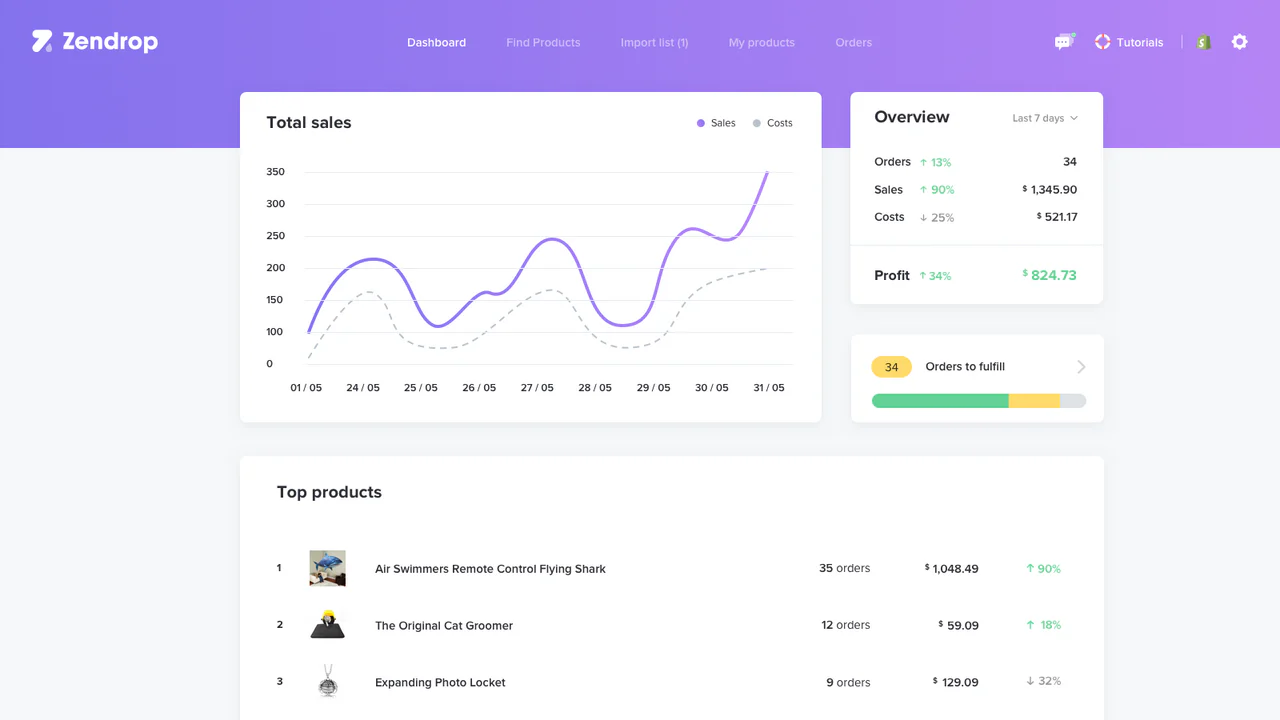Click the Tutorials lifebuoy icon
The height and width of the screenshot is (720, 1280).
pos(1102,42)
